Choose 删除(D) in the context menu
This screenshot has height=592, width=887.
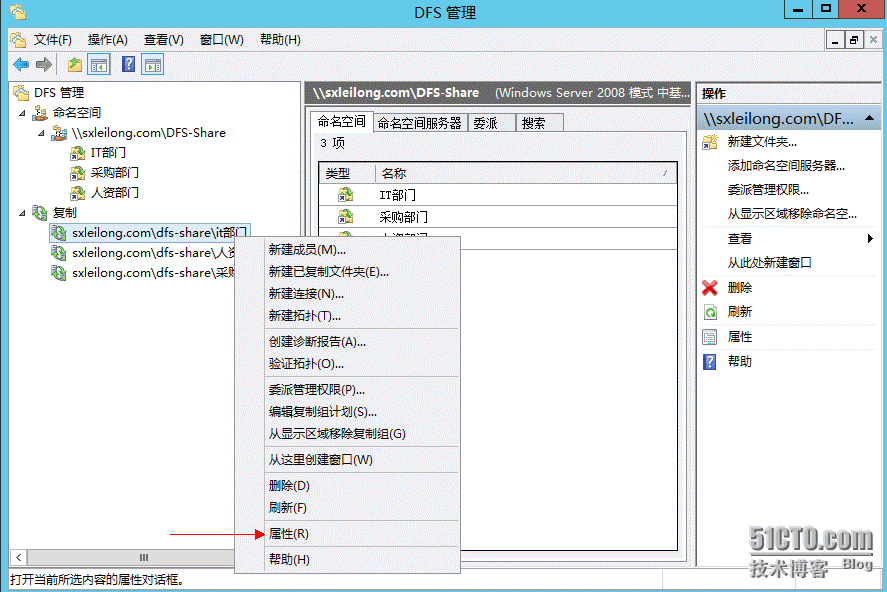362,486
